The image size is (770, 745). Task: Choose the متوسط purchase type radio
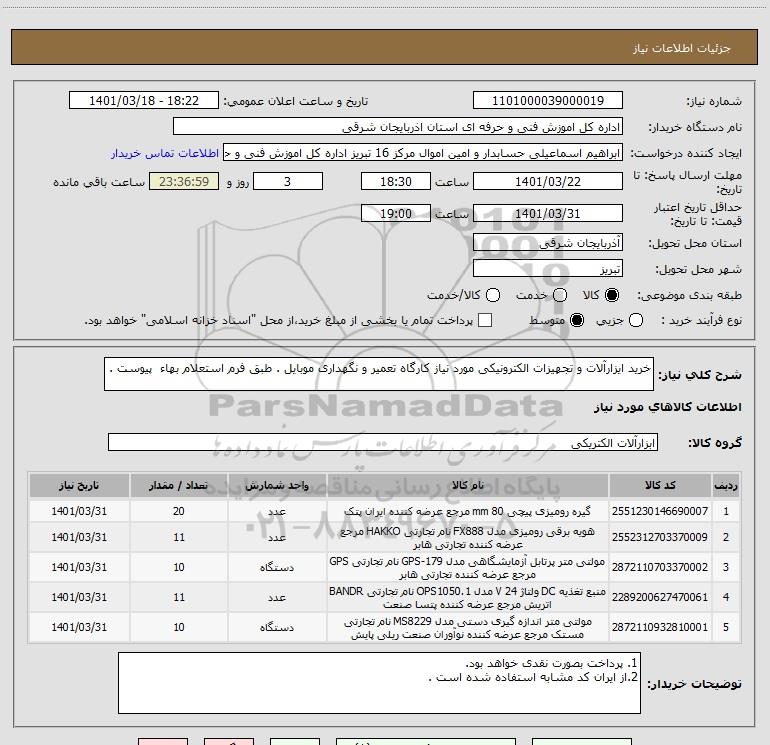[577, 320]
